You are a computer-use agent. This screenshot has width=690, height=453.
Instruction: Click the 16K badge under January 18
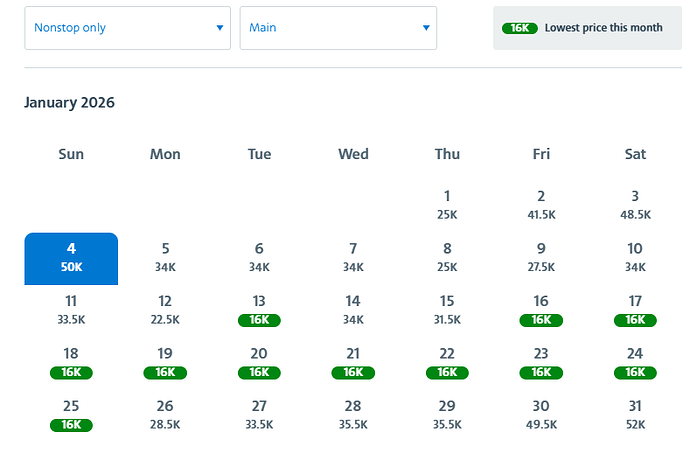click(71, 372)
